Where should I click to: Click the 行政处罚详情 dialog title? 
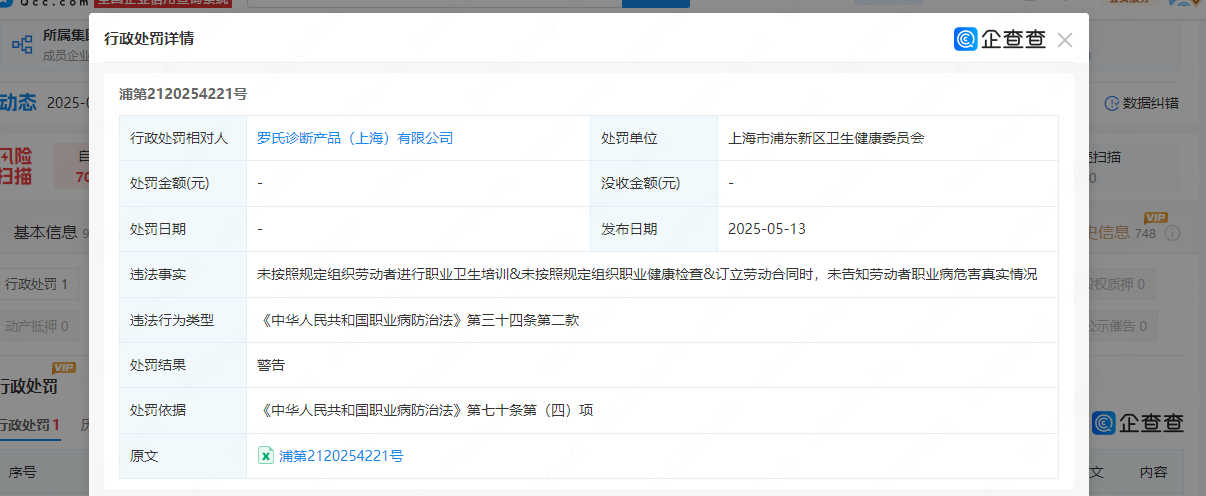[149, 39]
